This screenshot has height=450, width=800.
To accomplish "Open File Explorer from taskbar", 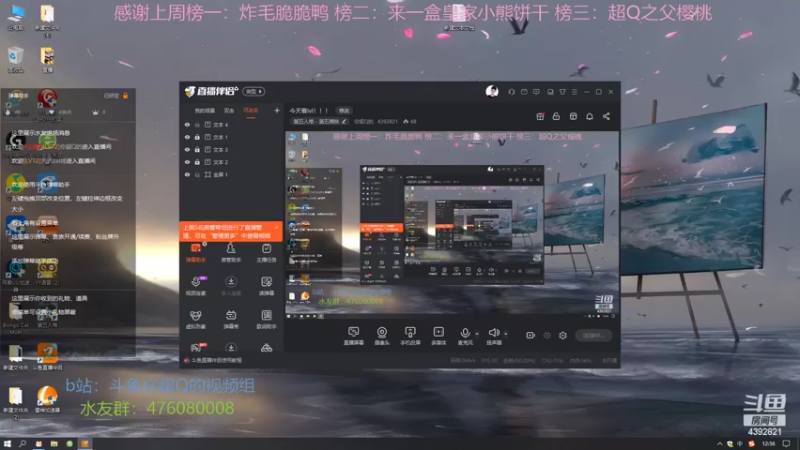I will (x=54, y=444).
